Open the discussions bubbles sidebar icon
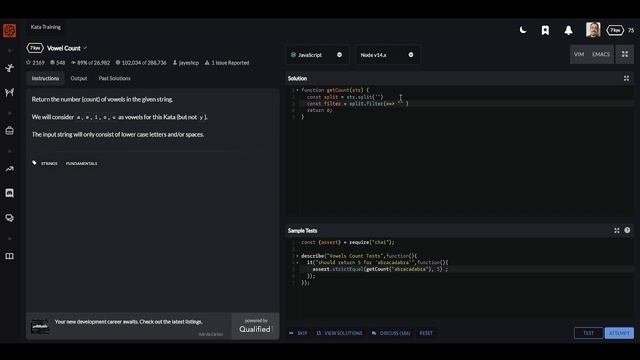 coord(9,218)
